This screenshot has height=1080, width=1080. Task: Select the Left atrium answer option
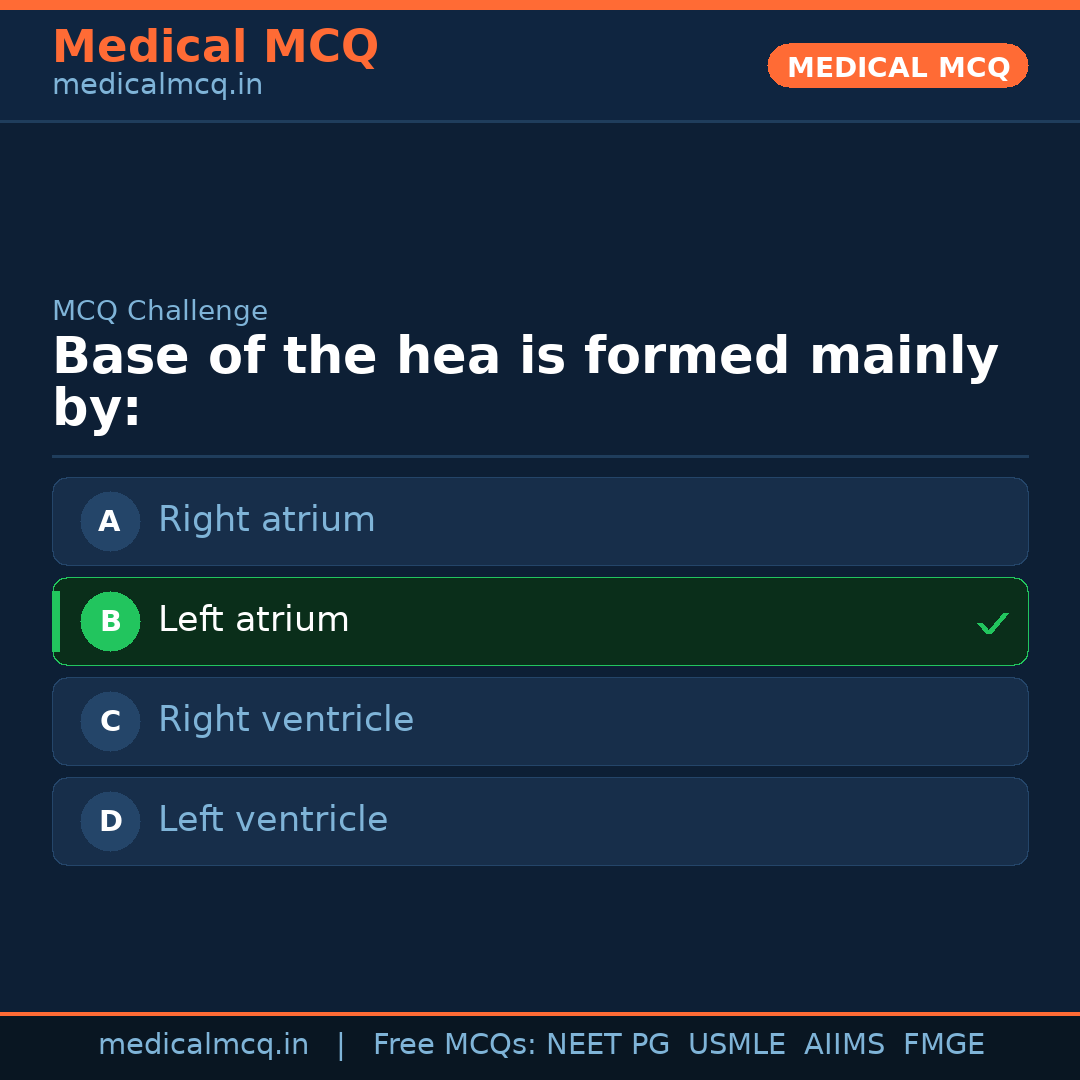(540, 621)
